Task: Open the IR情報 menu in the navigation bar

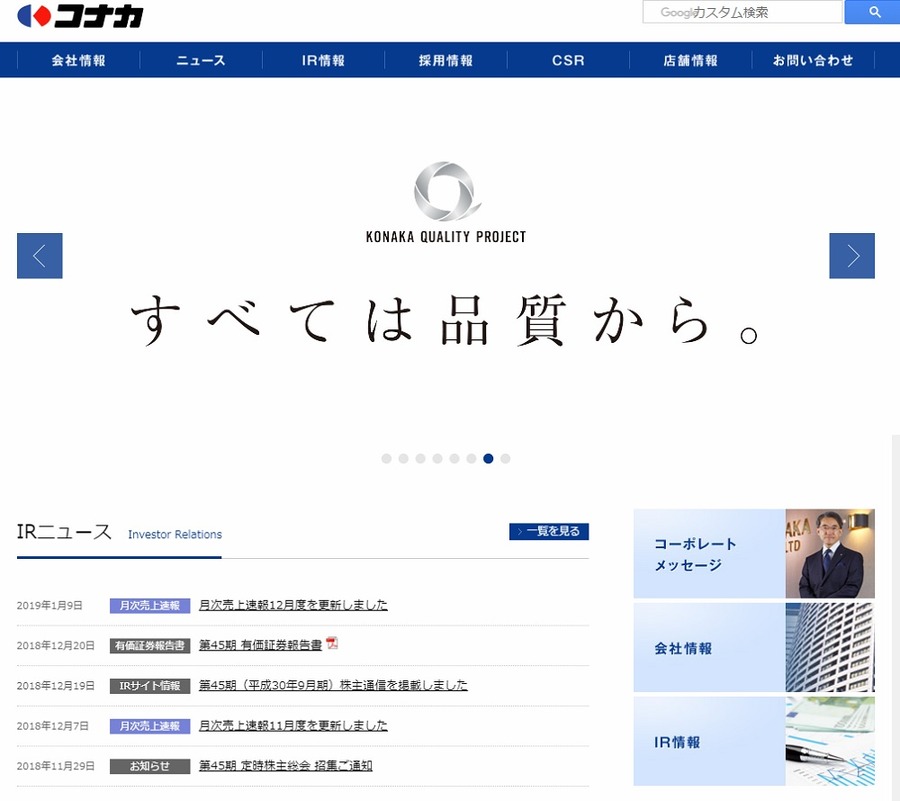Action: point(323,60)
